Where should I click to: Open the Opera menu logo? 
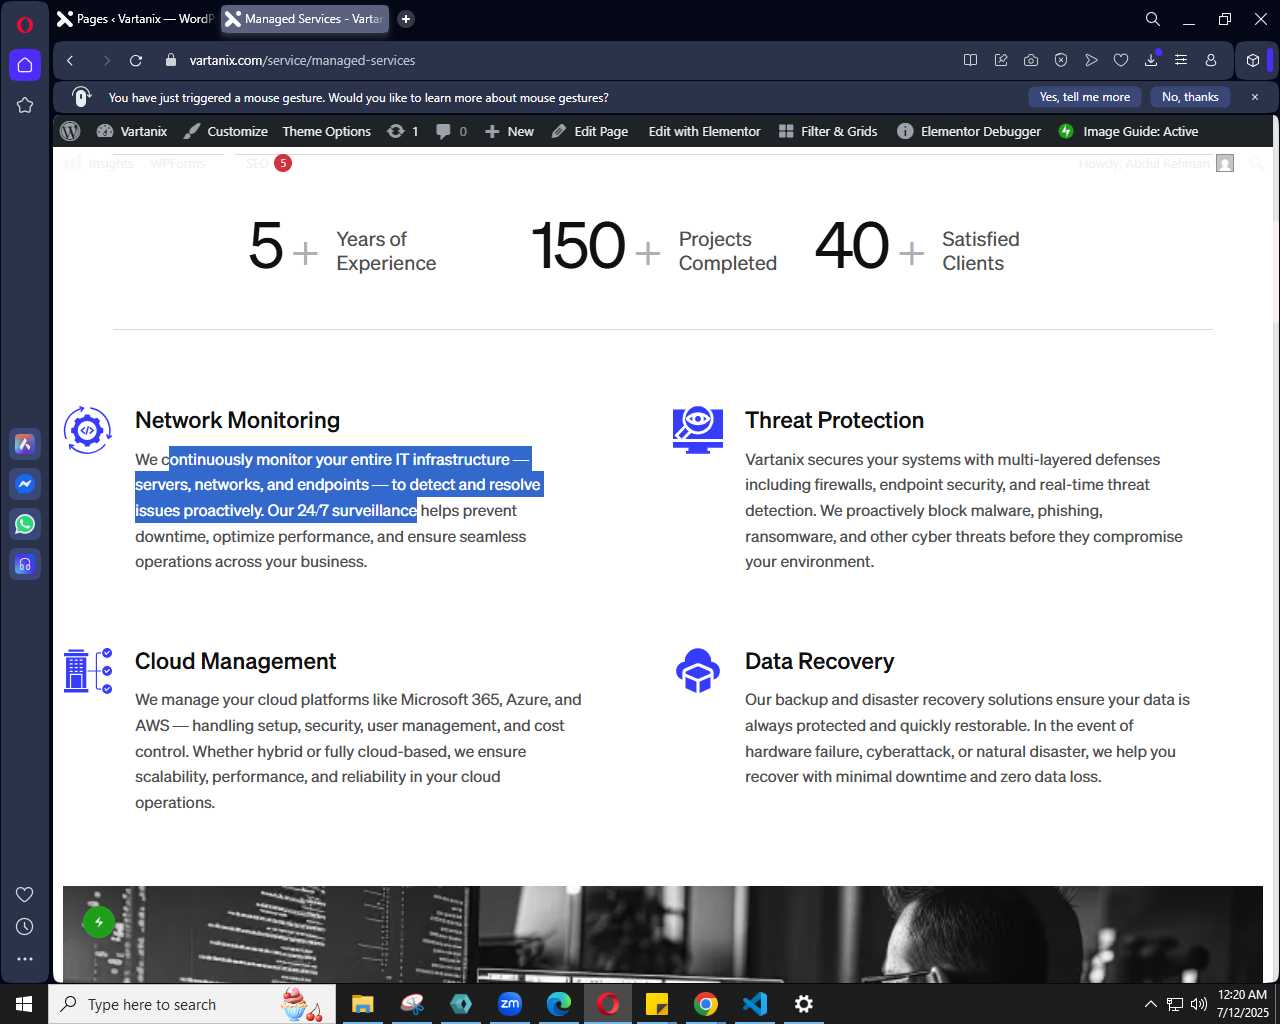tap(25, 24)
